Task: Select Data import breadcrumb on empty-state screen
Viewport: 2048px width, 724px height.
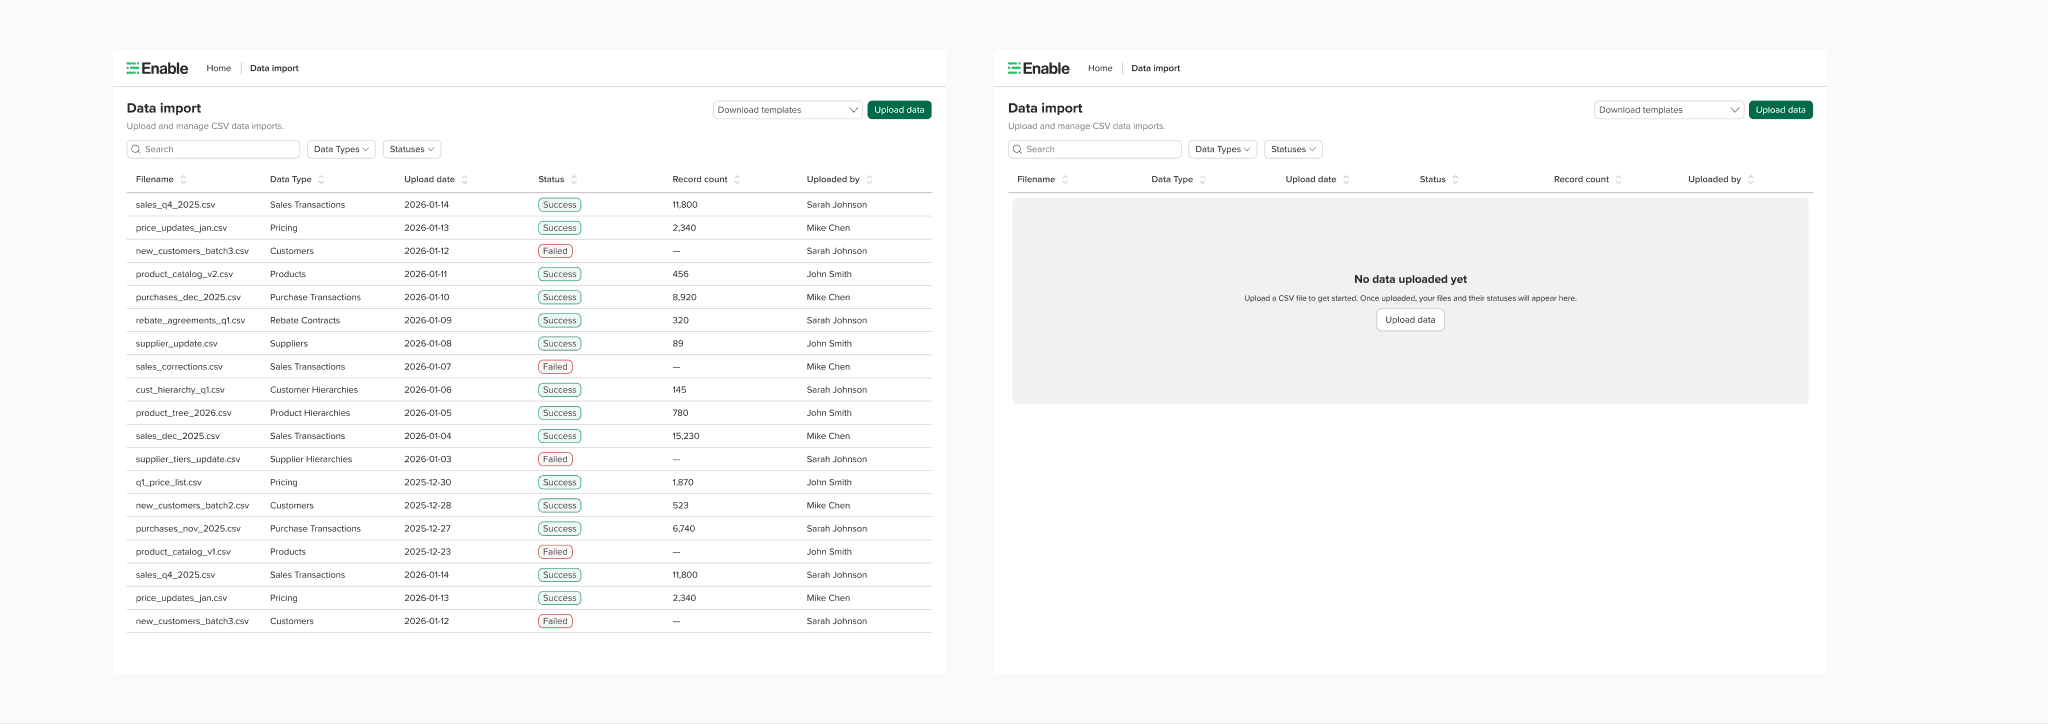Action: pos(1155,68)
